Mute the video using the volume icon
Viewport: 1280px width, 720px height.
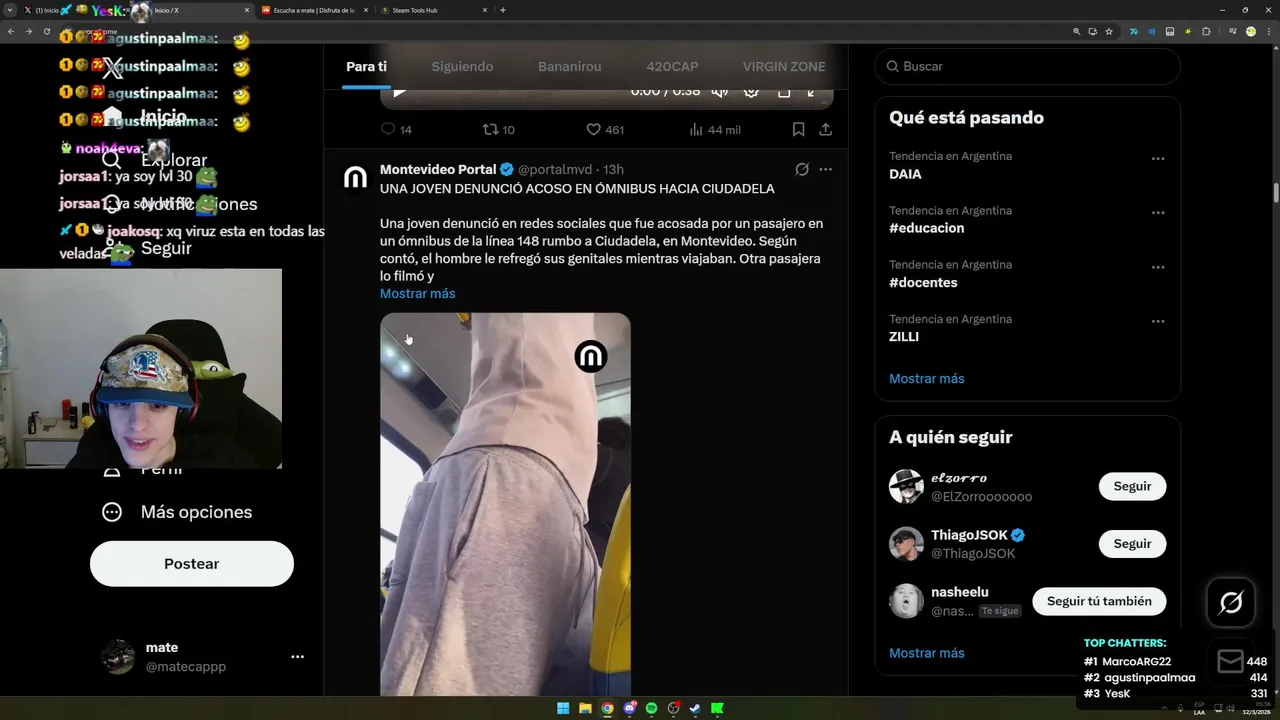(719, 91)
